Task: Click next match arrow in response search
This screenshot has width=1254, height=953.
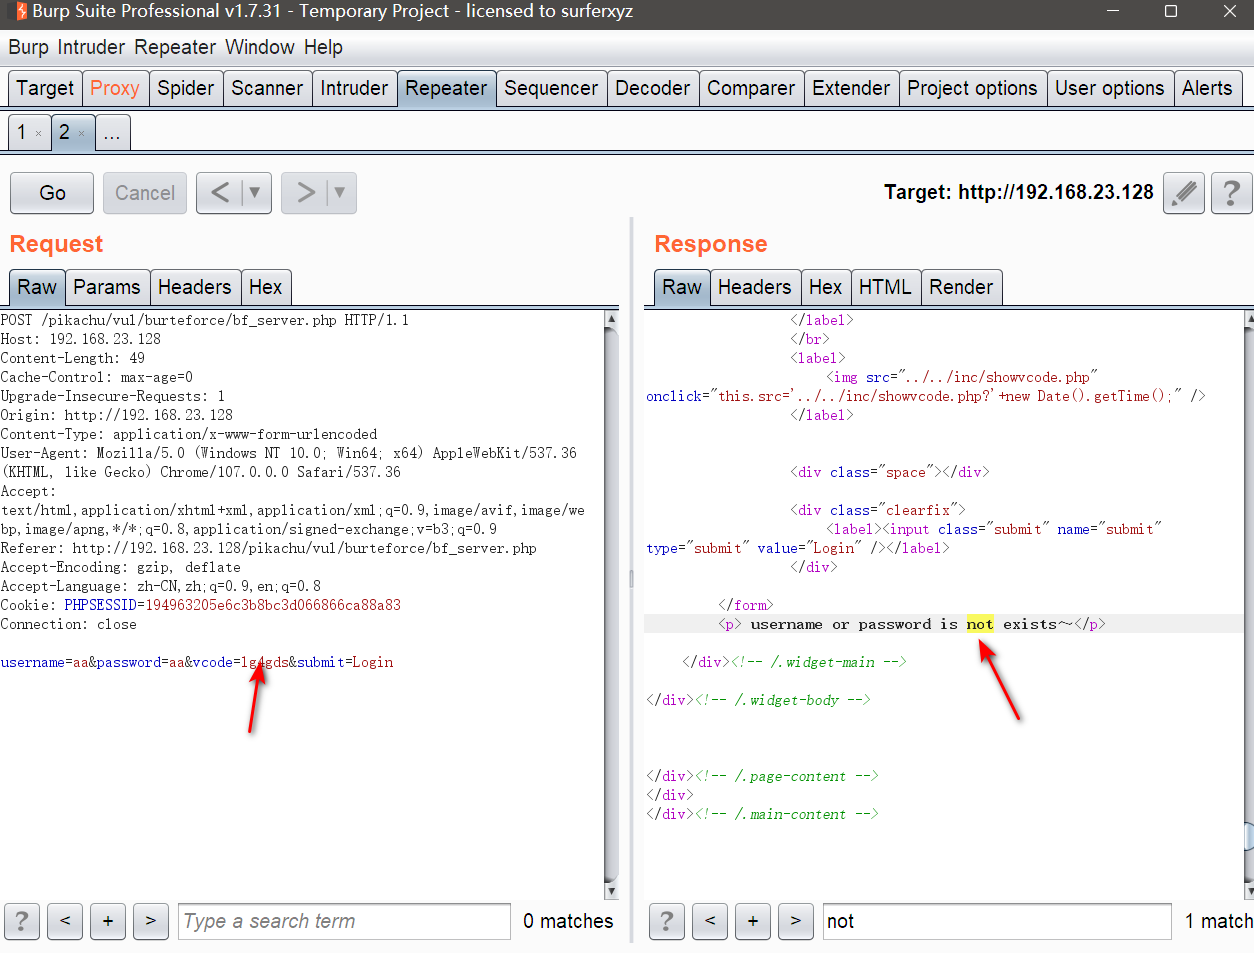Action: click(x=796, y=921)
